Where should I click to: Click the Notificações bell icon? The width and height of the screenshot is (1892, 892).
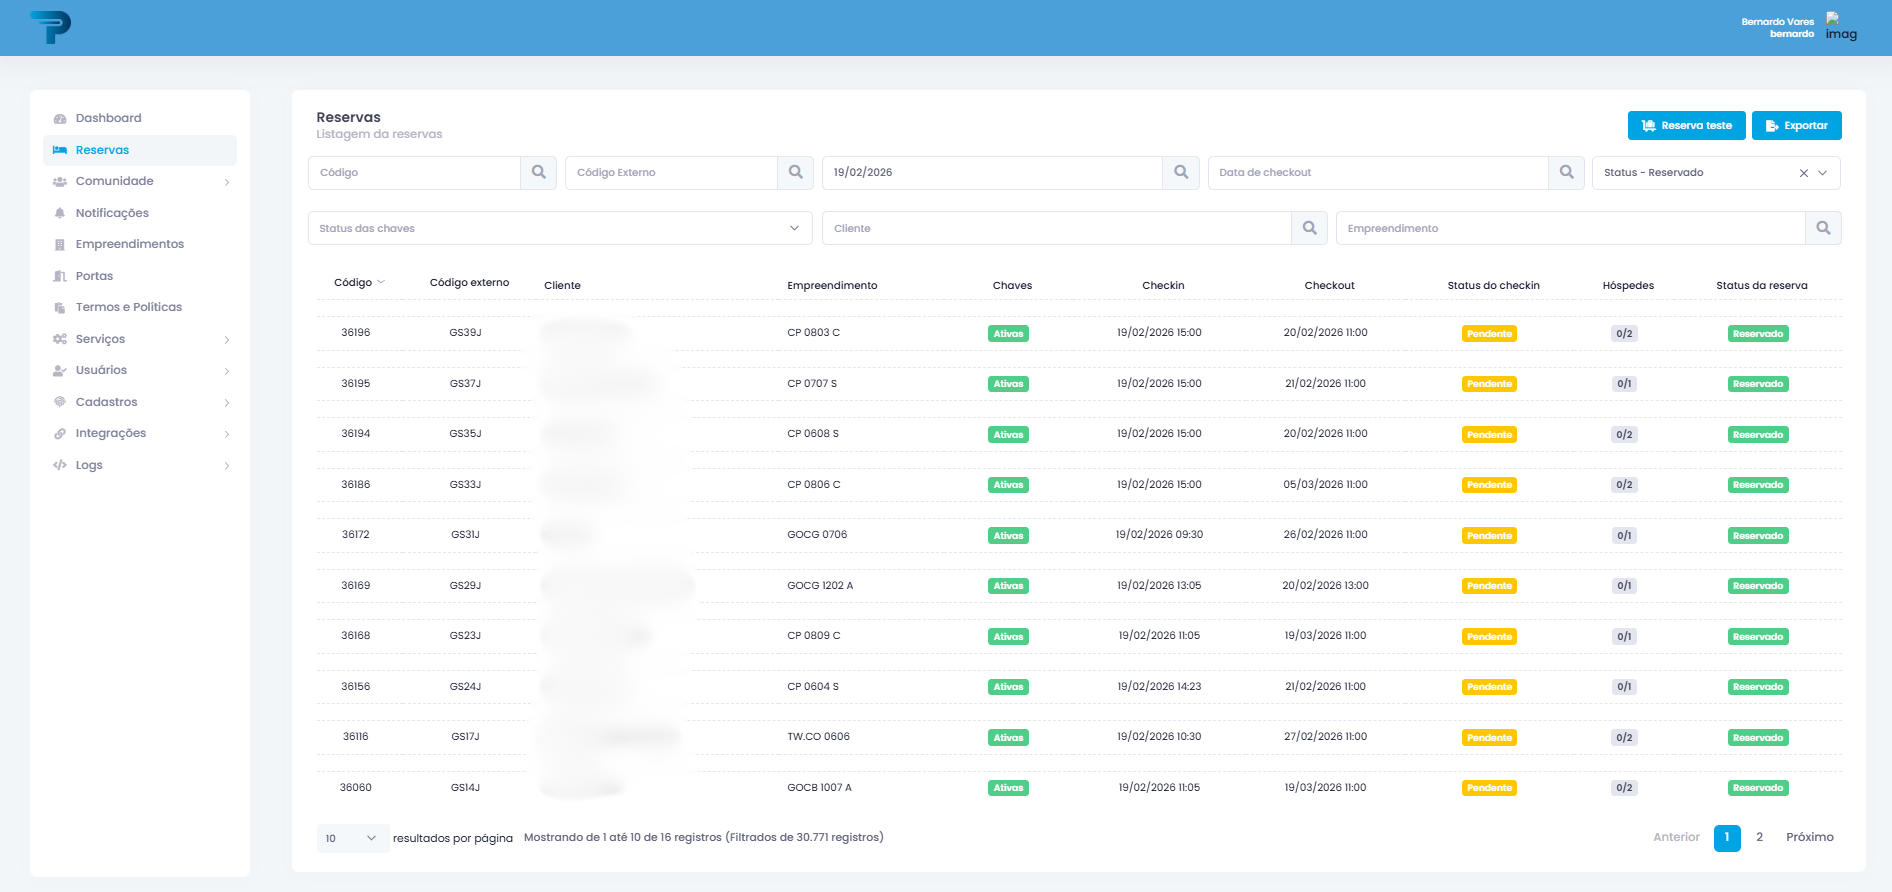point(60,213)
